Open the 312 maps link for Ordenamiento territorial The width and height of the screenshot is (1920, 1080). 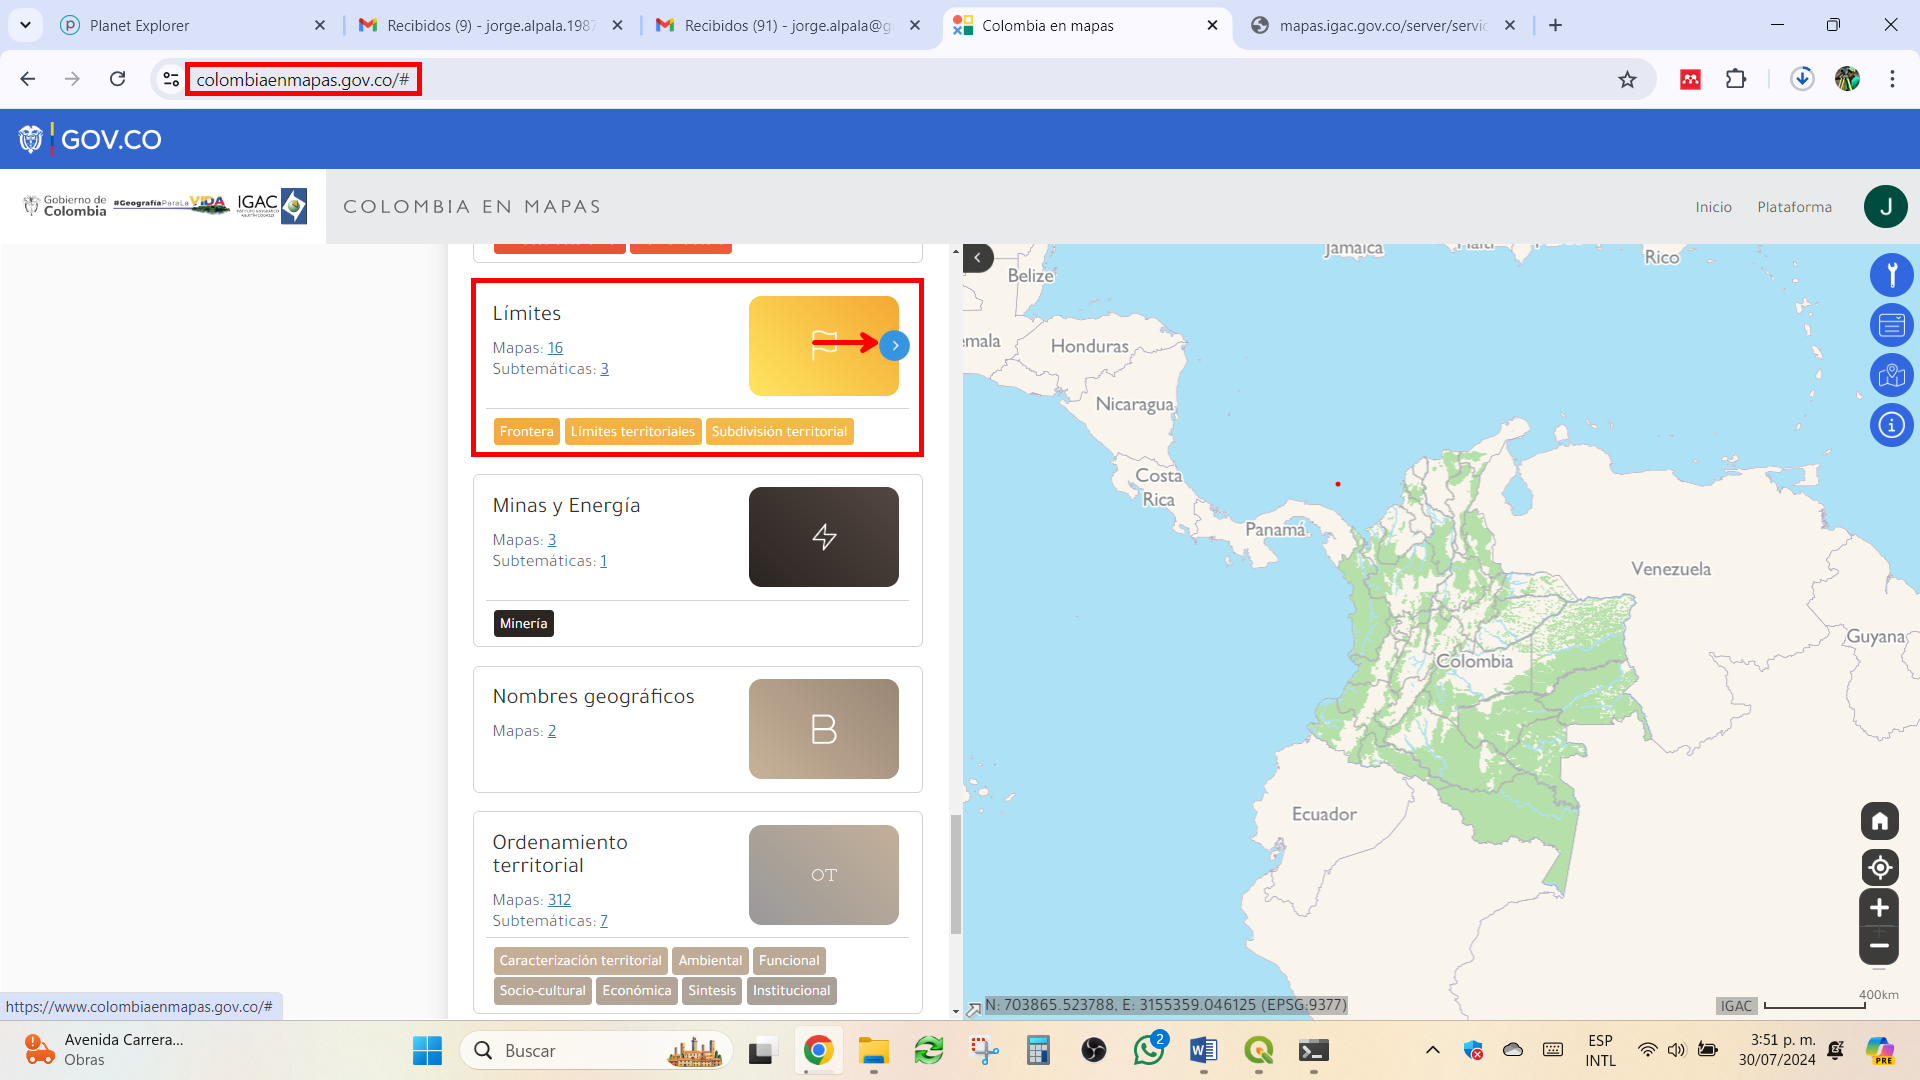[x=559, y=900]
